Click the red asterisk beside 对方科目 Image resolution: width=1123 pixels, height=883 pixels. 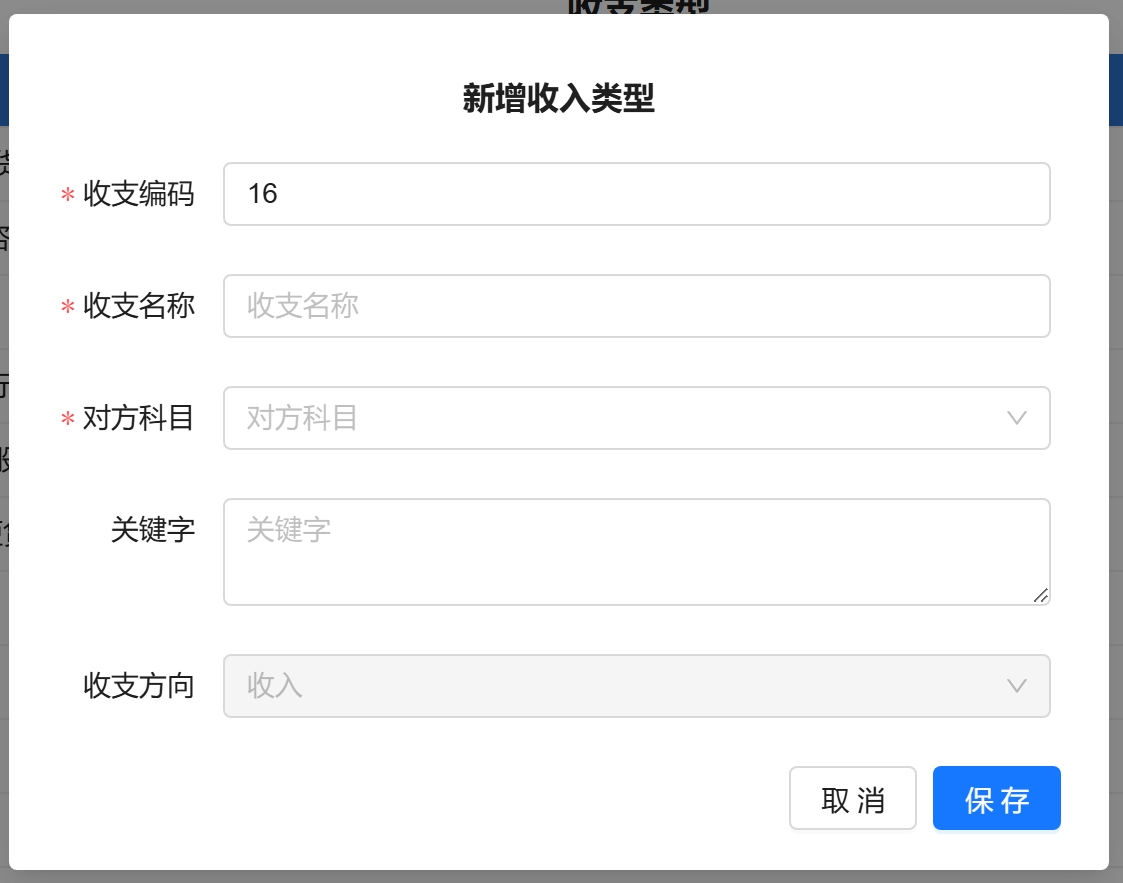68,420
